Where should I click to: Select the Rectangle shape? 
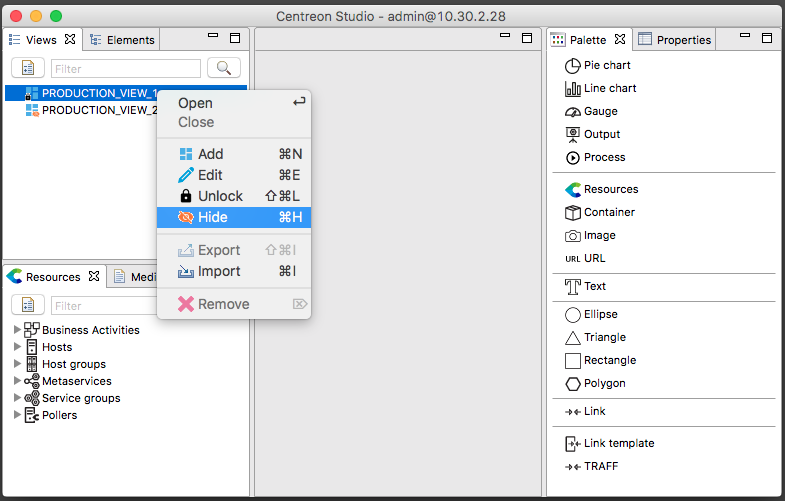click(600, 361)
